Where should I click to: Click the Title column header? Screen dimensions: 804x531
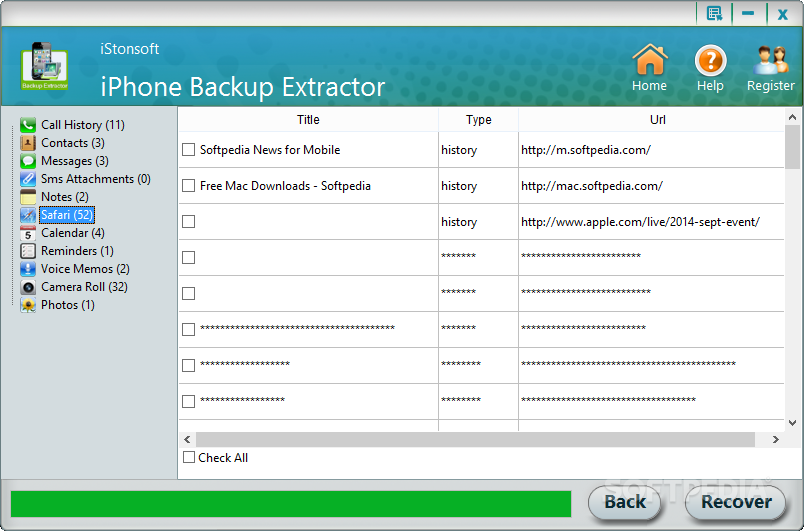click(308, 119)
